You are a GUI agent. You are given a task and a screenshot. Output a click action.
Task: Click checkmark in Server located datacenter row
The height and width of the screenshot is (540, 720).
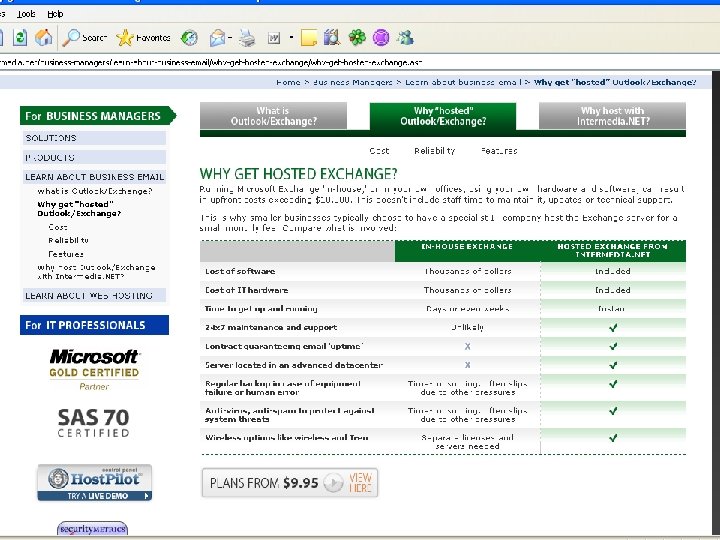point(613,365)
